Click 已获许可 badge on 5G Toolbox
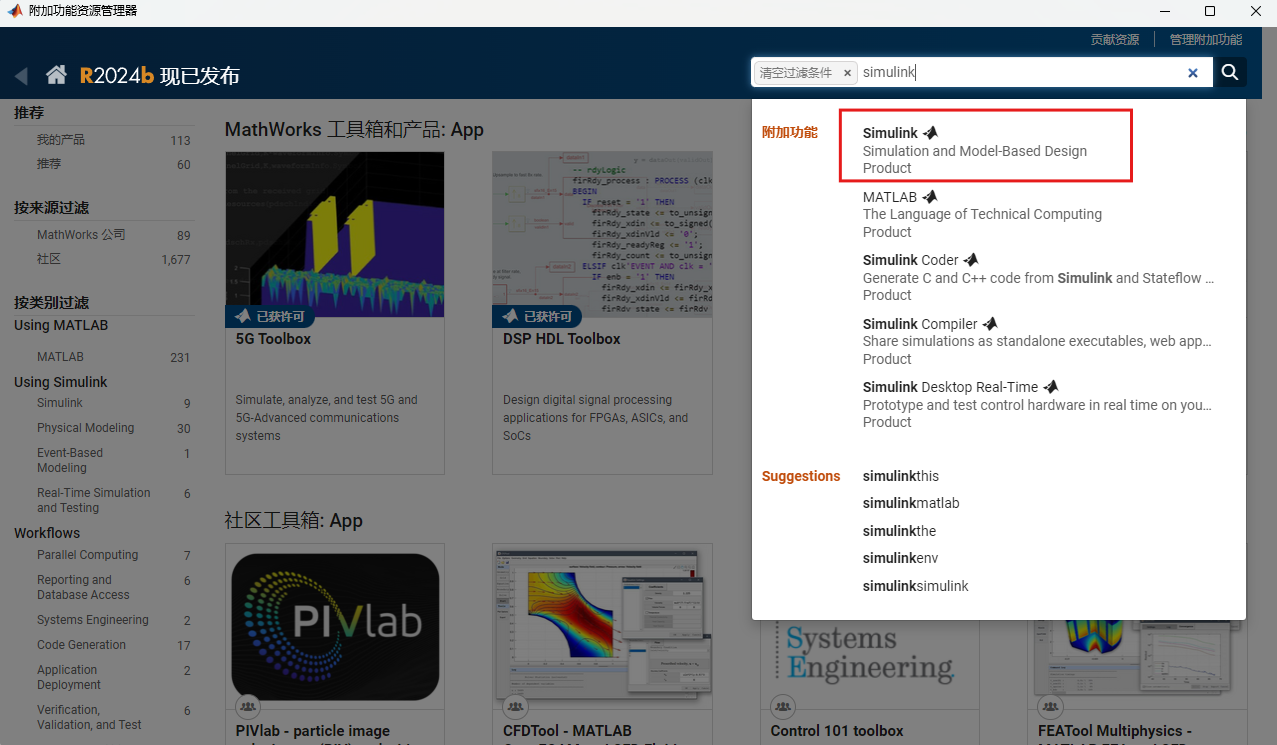Image resolution: width=1277 pixels, height=745 pixels. [271, 317]
